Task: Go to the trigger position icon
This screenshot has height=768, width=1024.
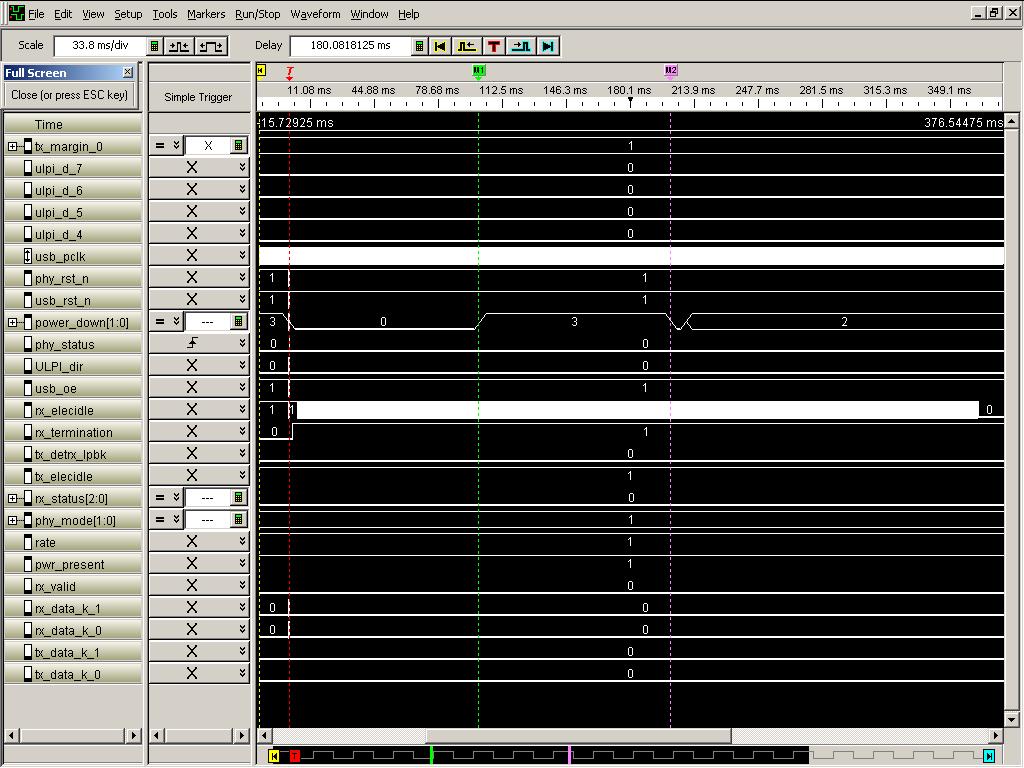Action: click(494, 46)
